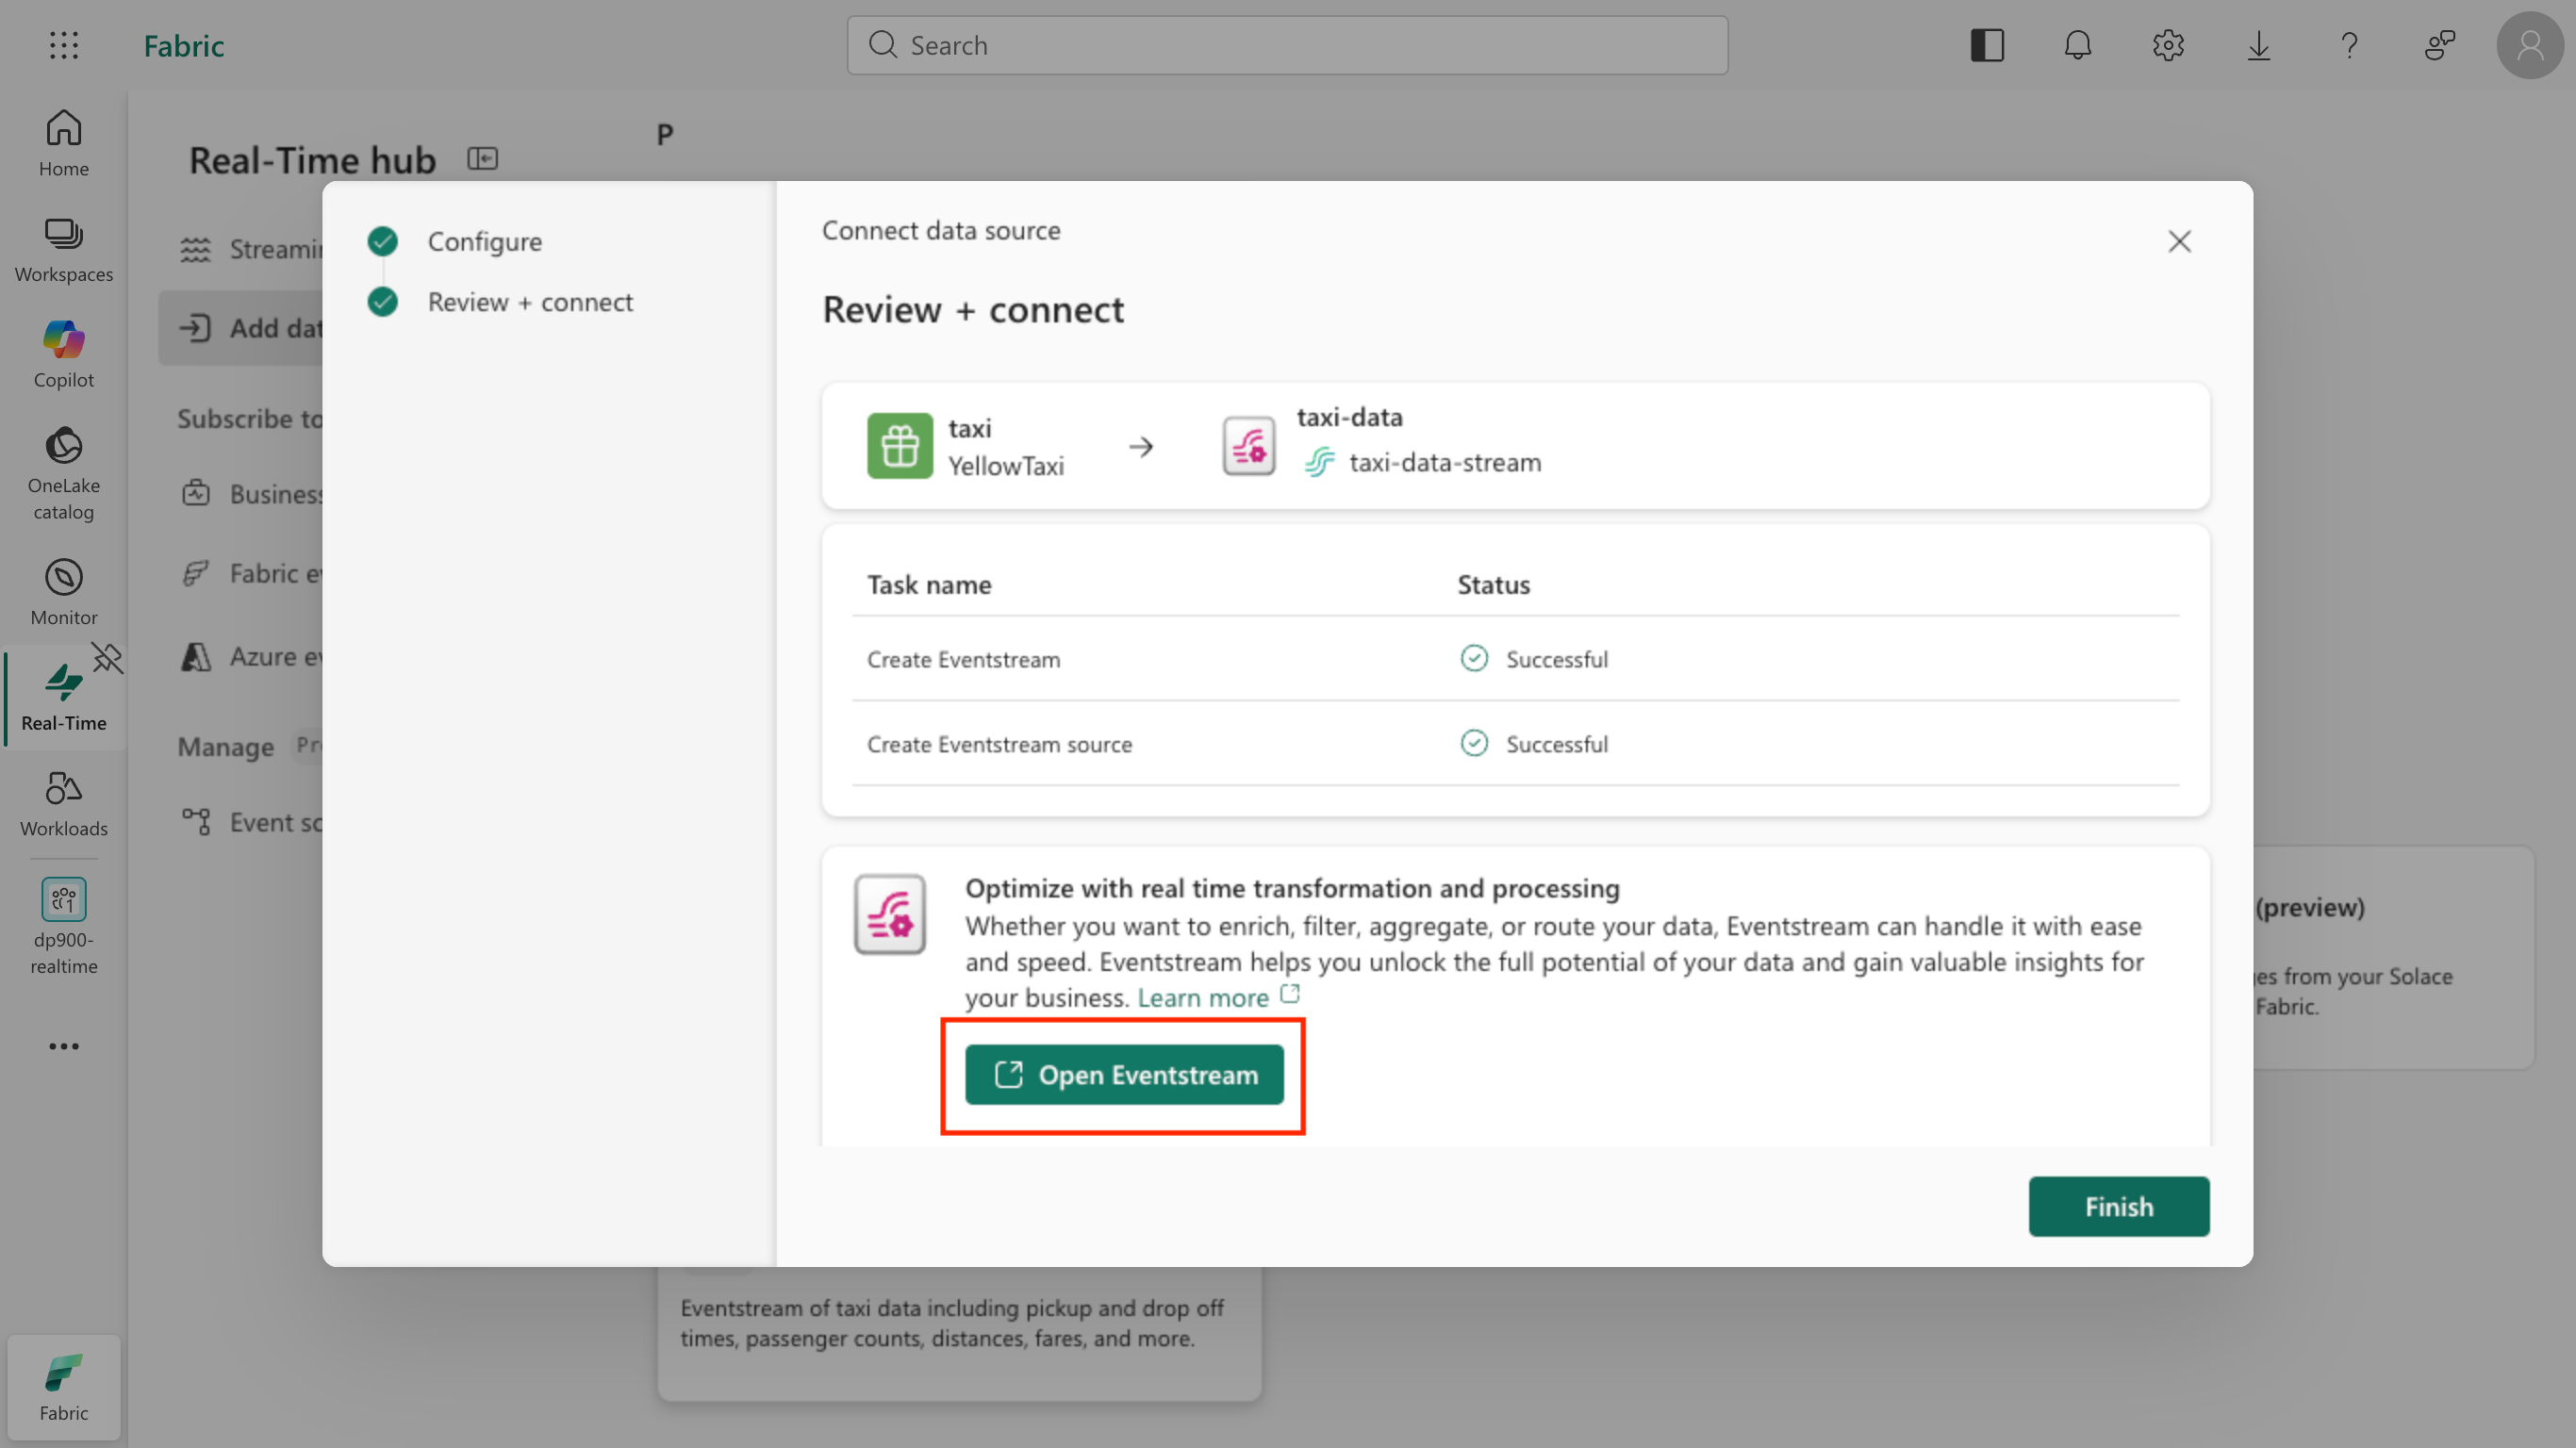
Task: Select the Review + connect step
Action: [500, 302]
